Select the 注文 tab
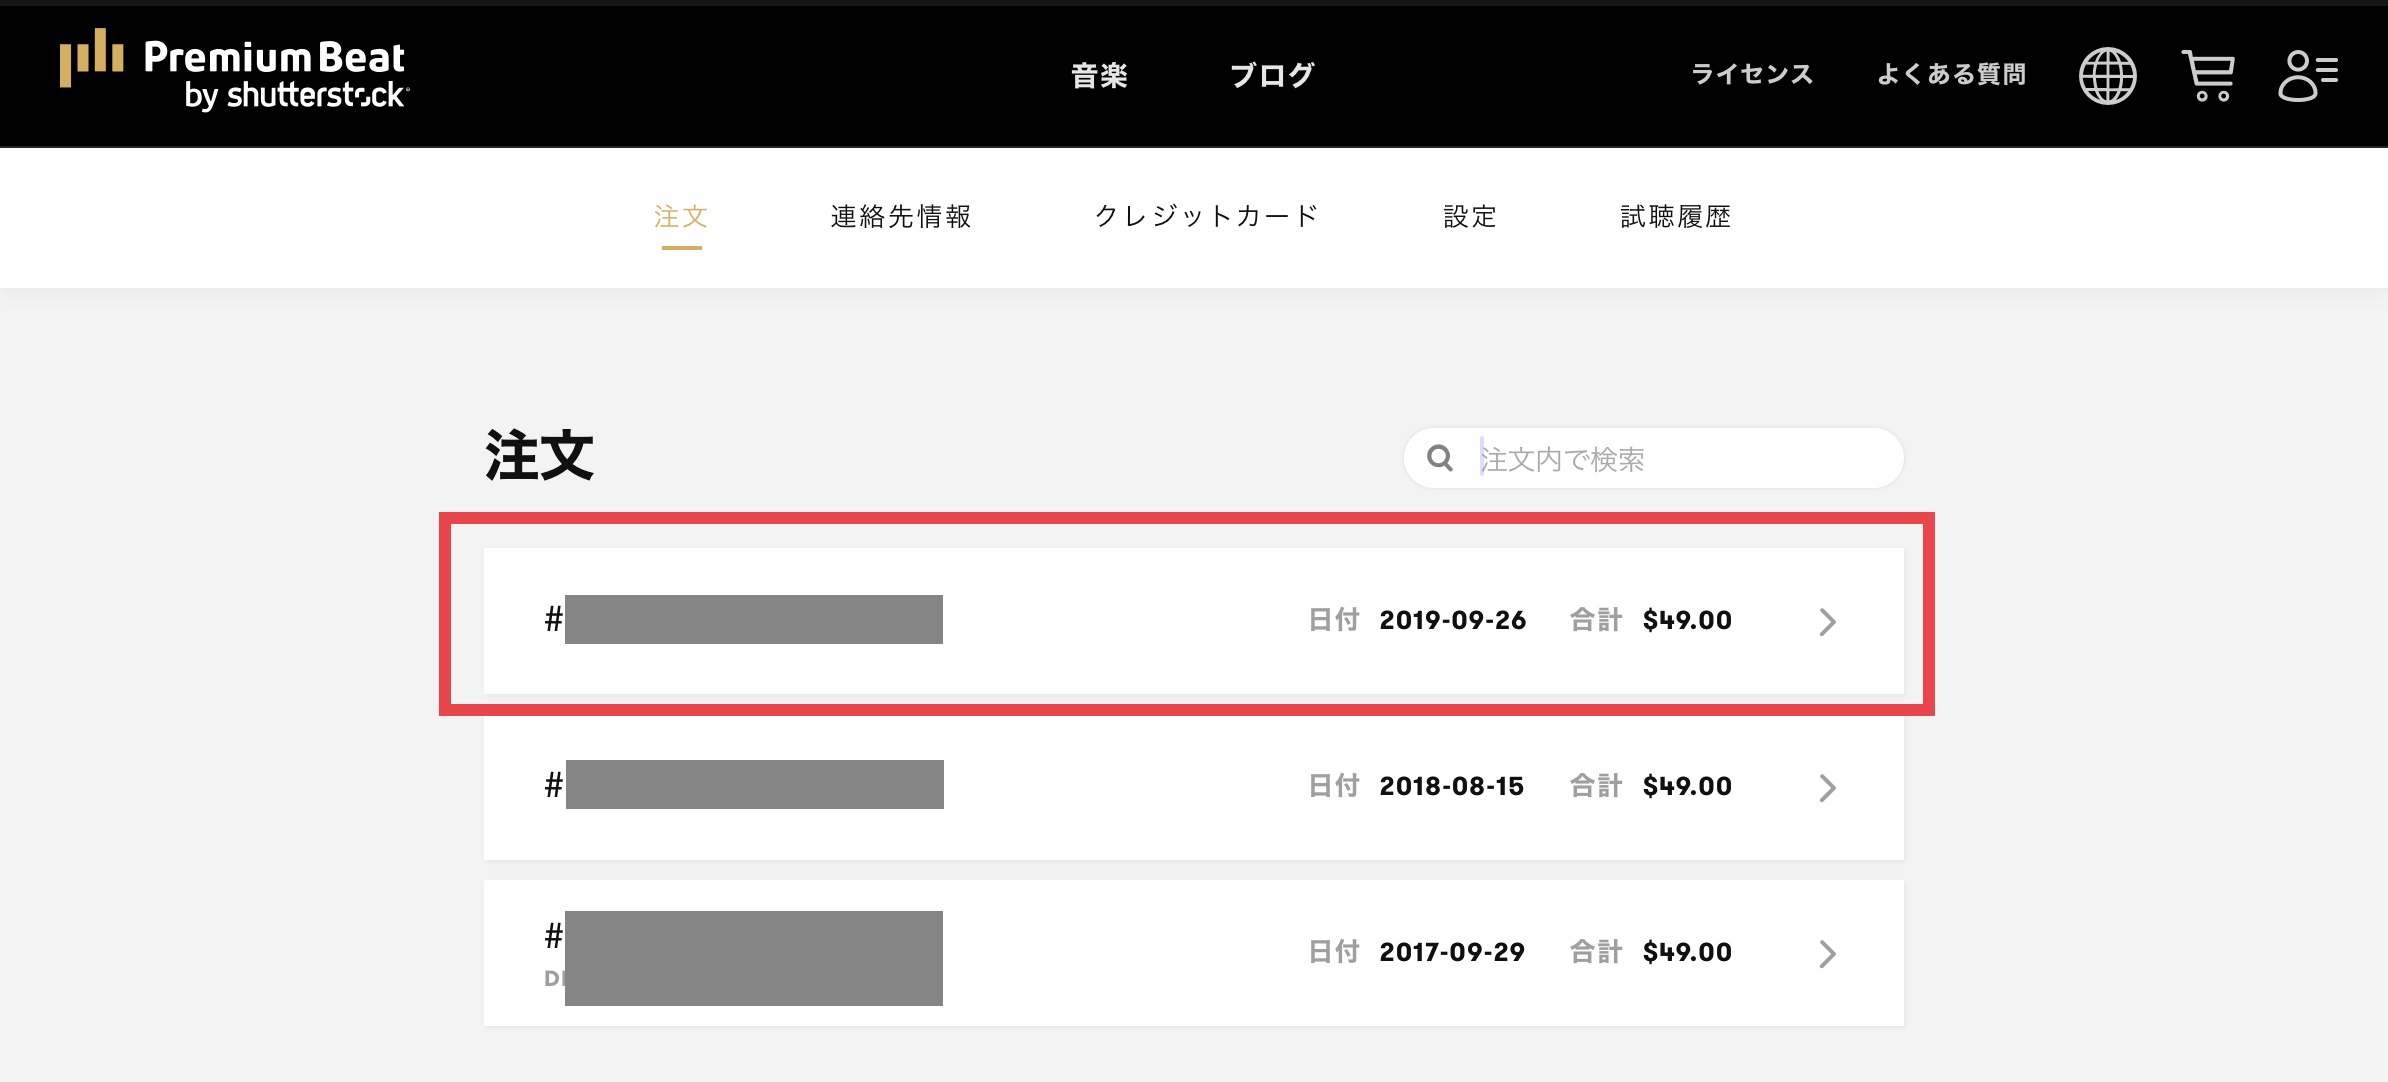 681,217
